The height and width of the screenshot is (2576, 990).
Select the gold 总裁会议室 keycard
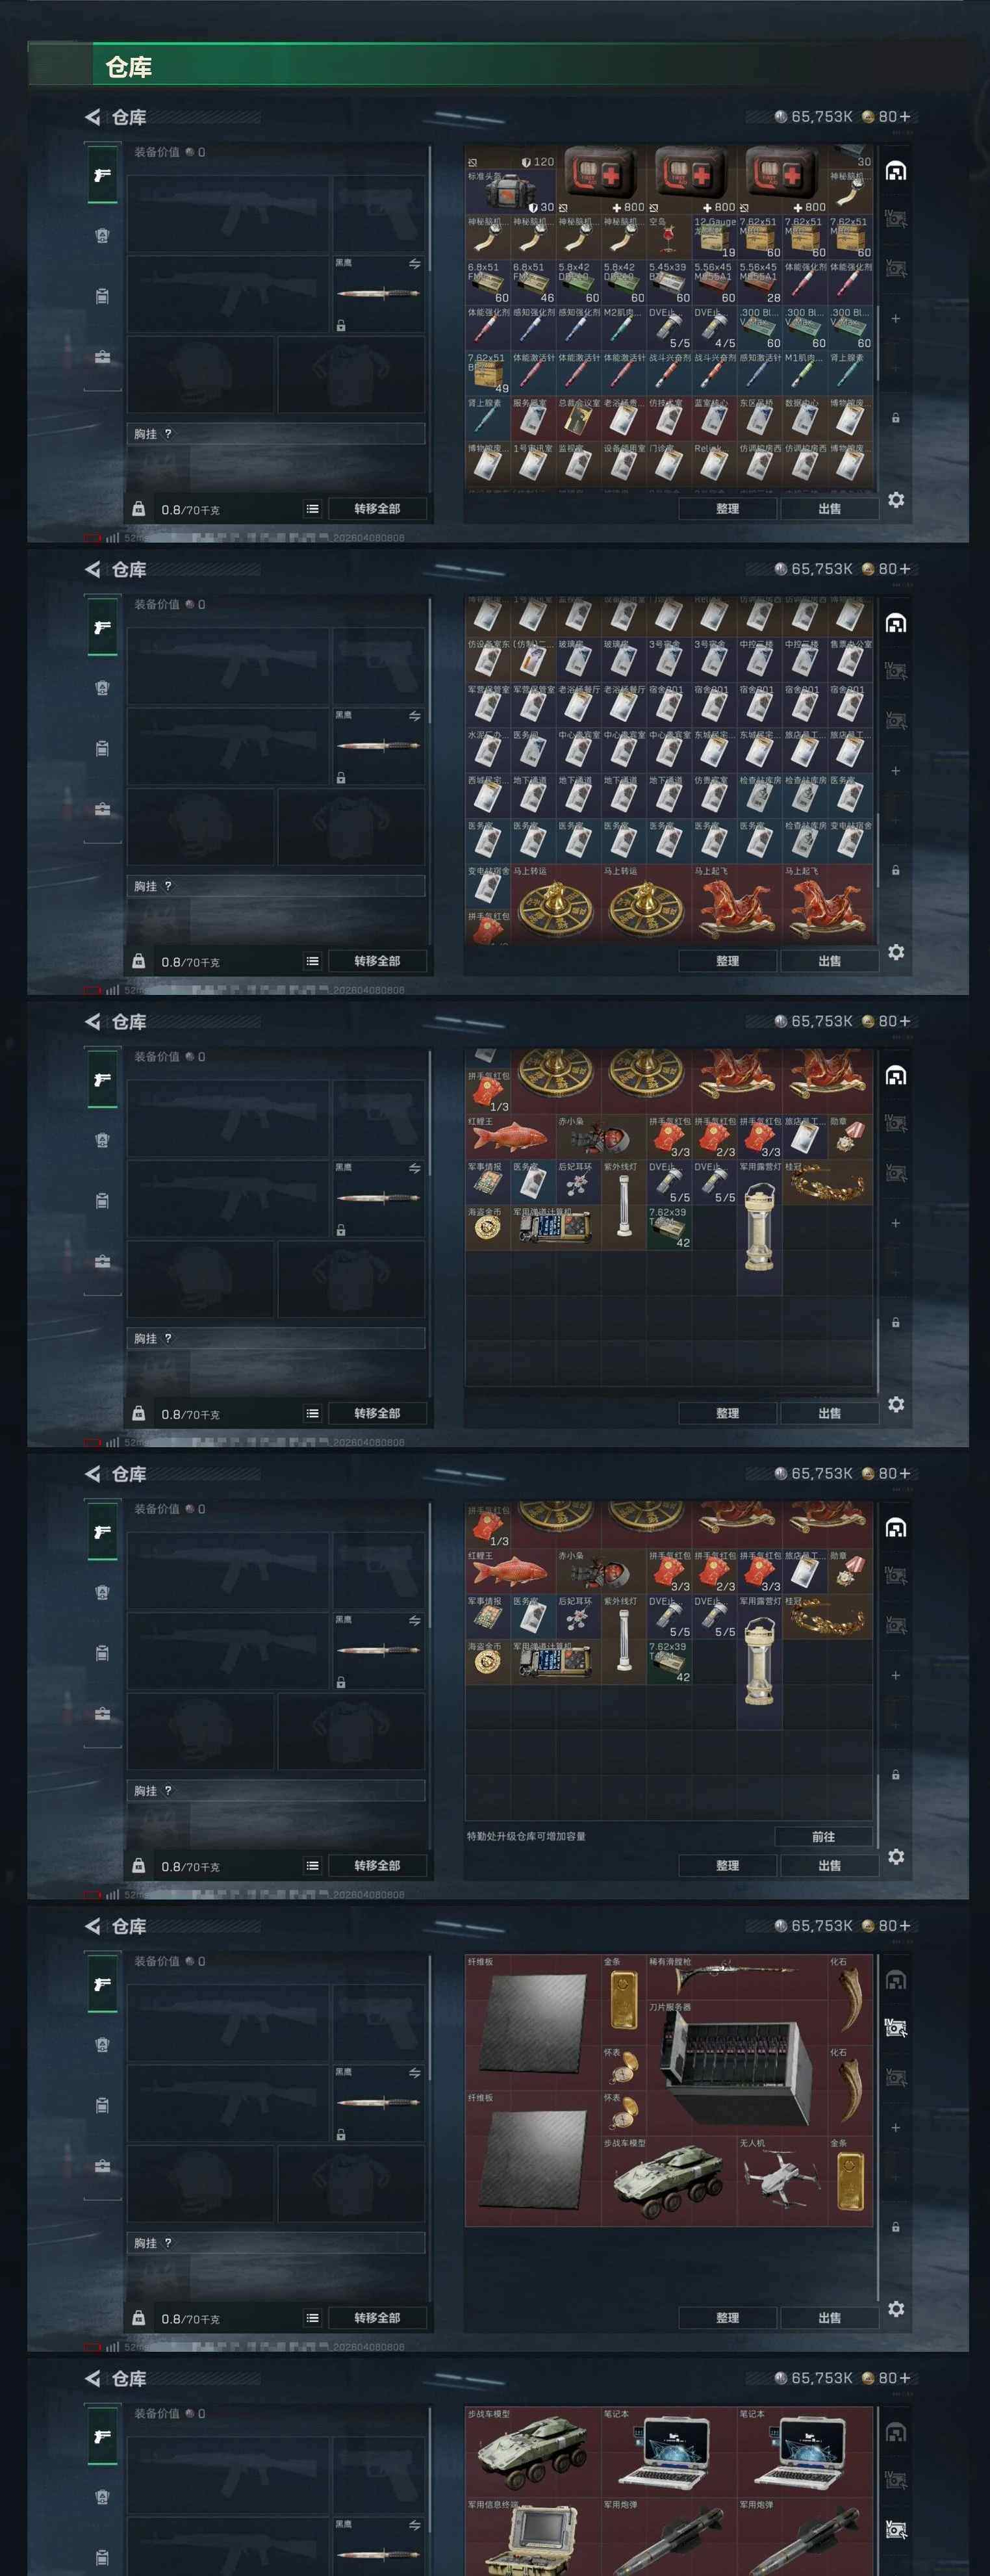[x=578, y=418]
